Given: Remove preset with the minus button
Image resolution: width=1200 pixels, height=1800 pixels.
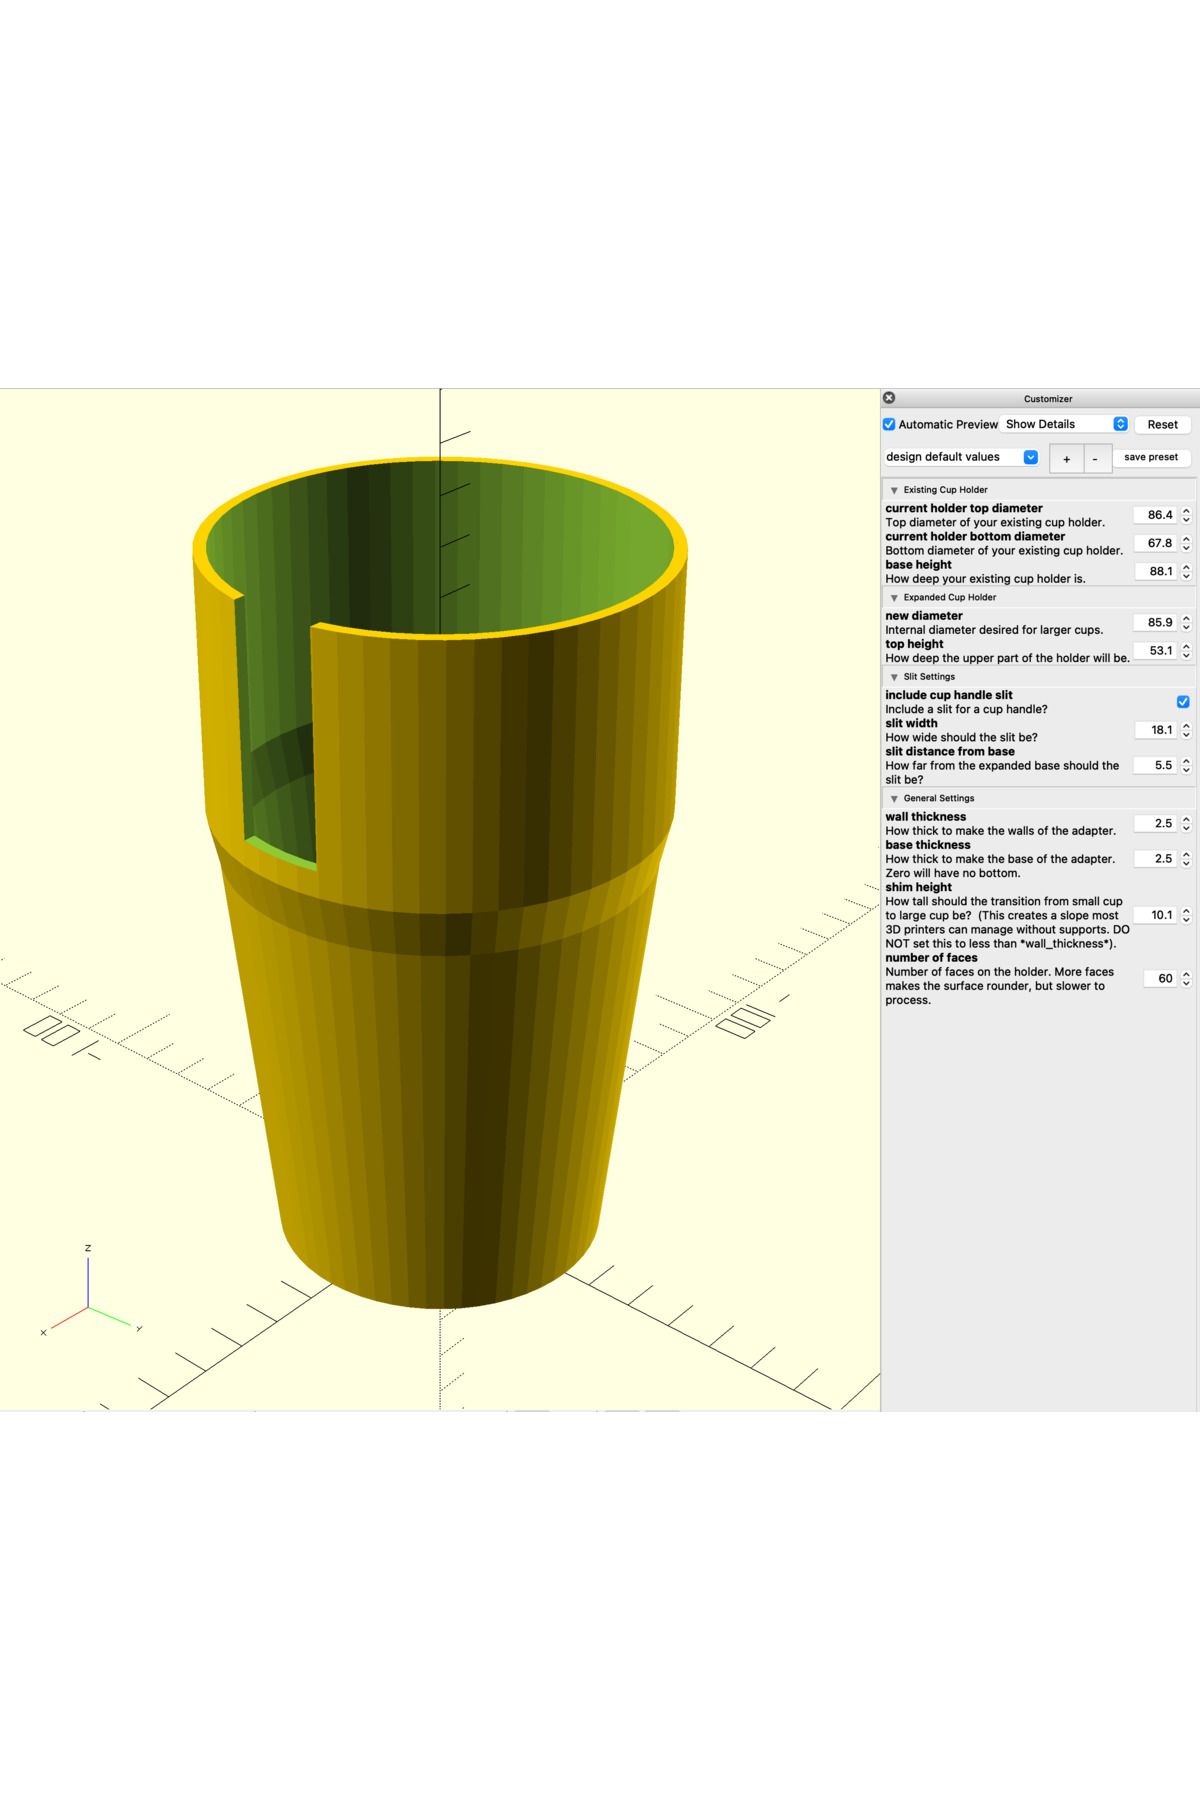Looking at the screenshot, I should tap(1095, 458).
